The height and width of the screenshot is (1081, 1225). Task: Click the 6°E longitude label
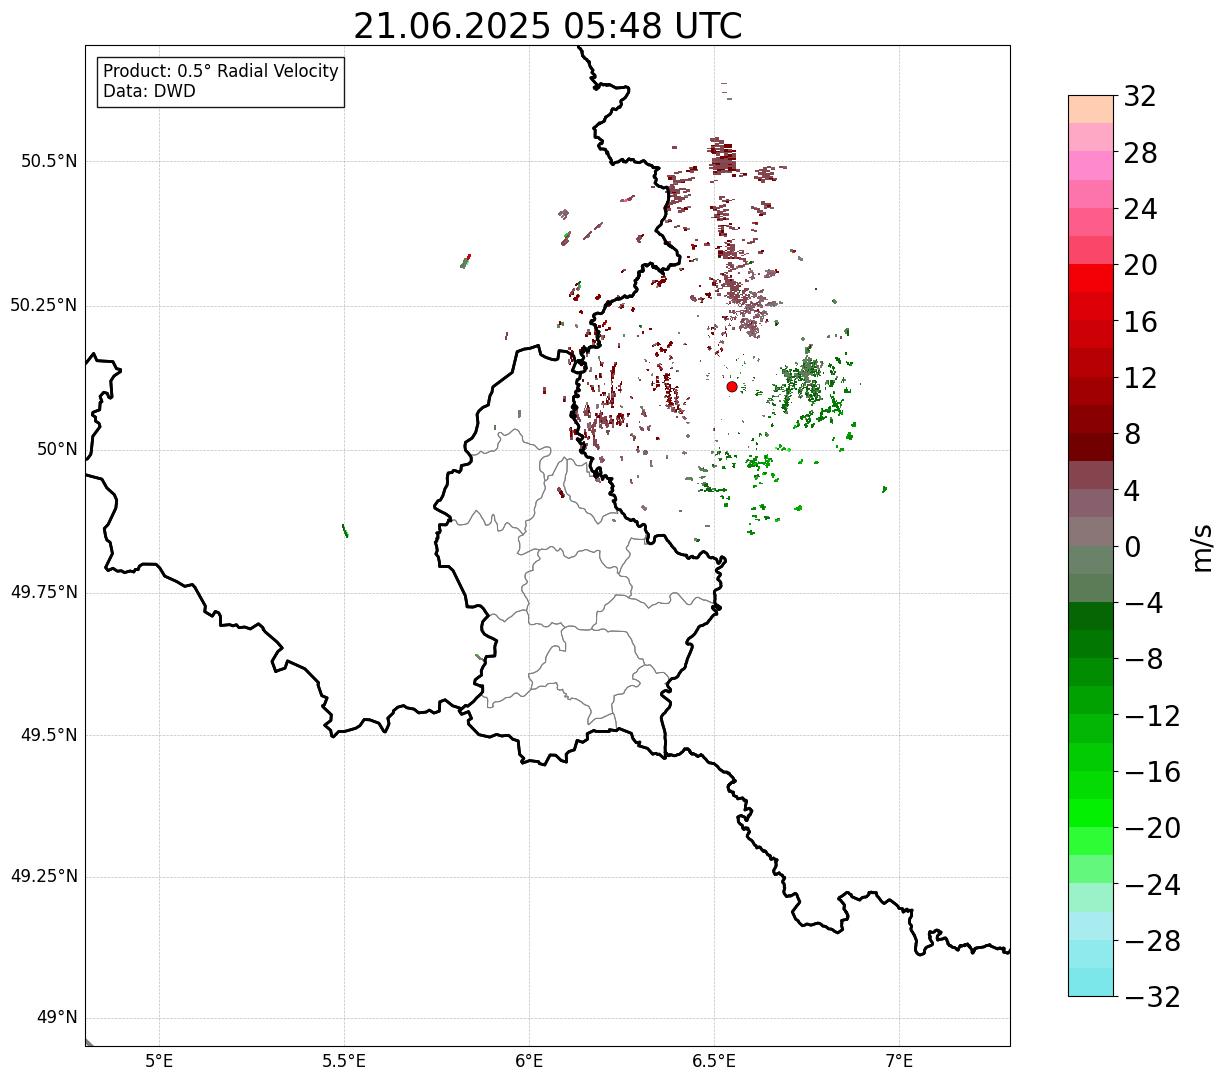coord(529,1061)
